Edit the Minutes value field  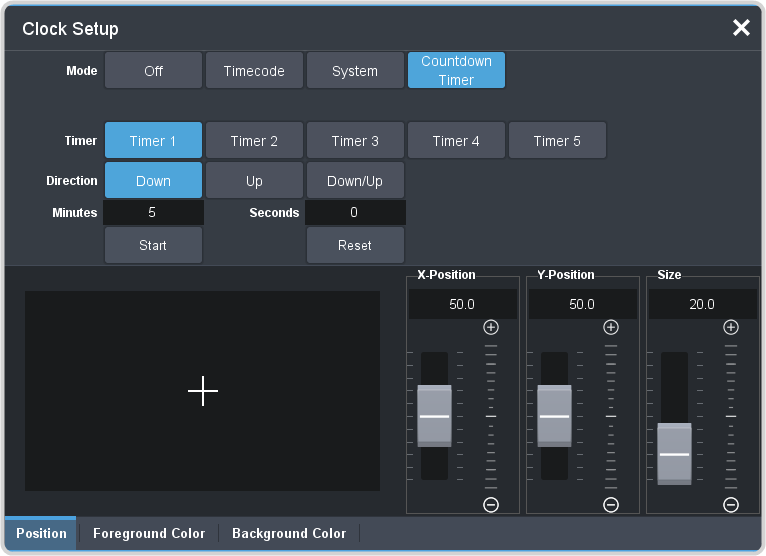153,212
